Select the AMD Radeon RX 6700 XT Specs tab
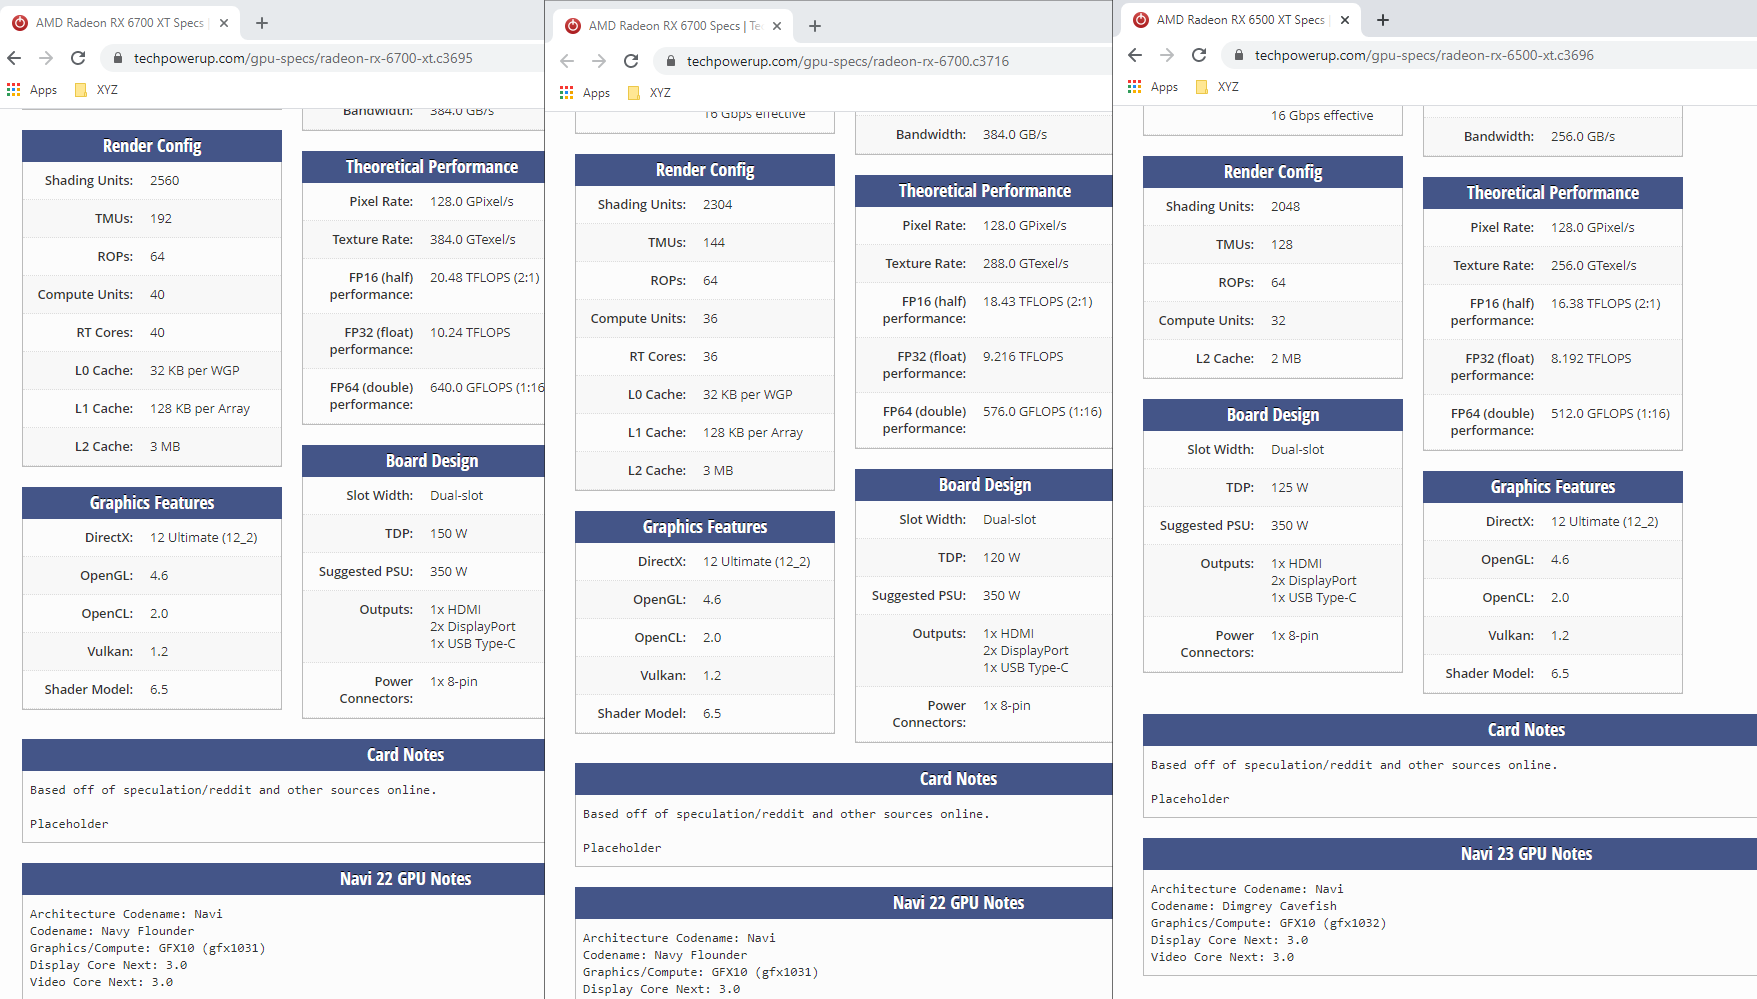This screenshot has height=999, width=1757. [120, 23]
